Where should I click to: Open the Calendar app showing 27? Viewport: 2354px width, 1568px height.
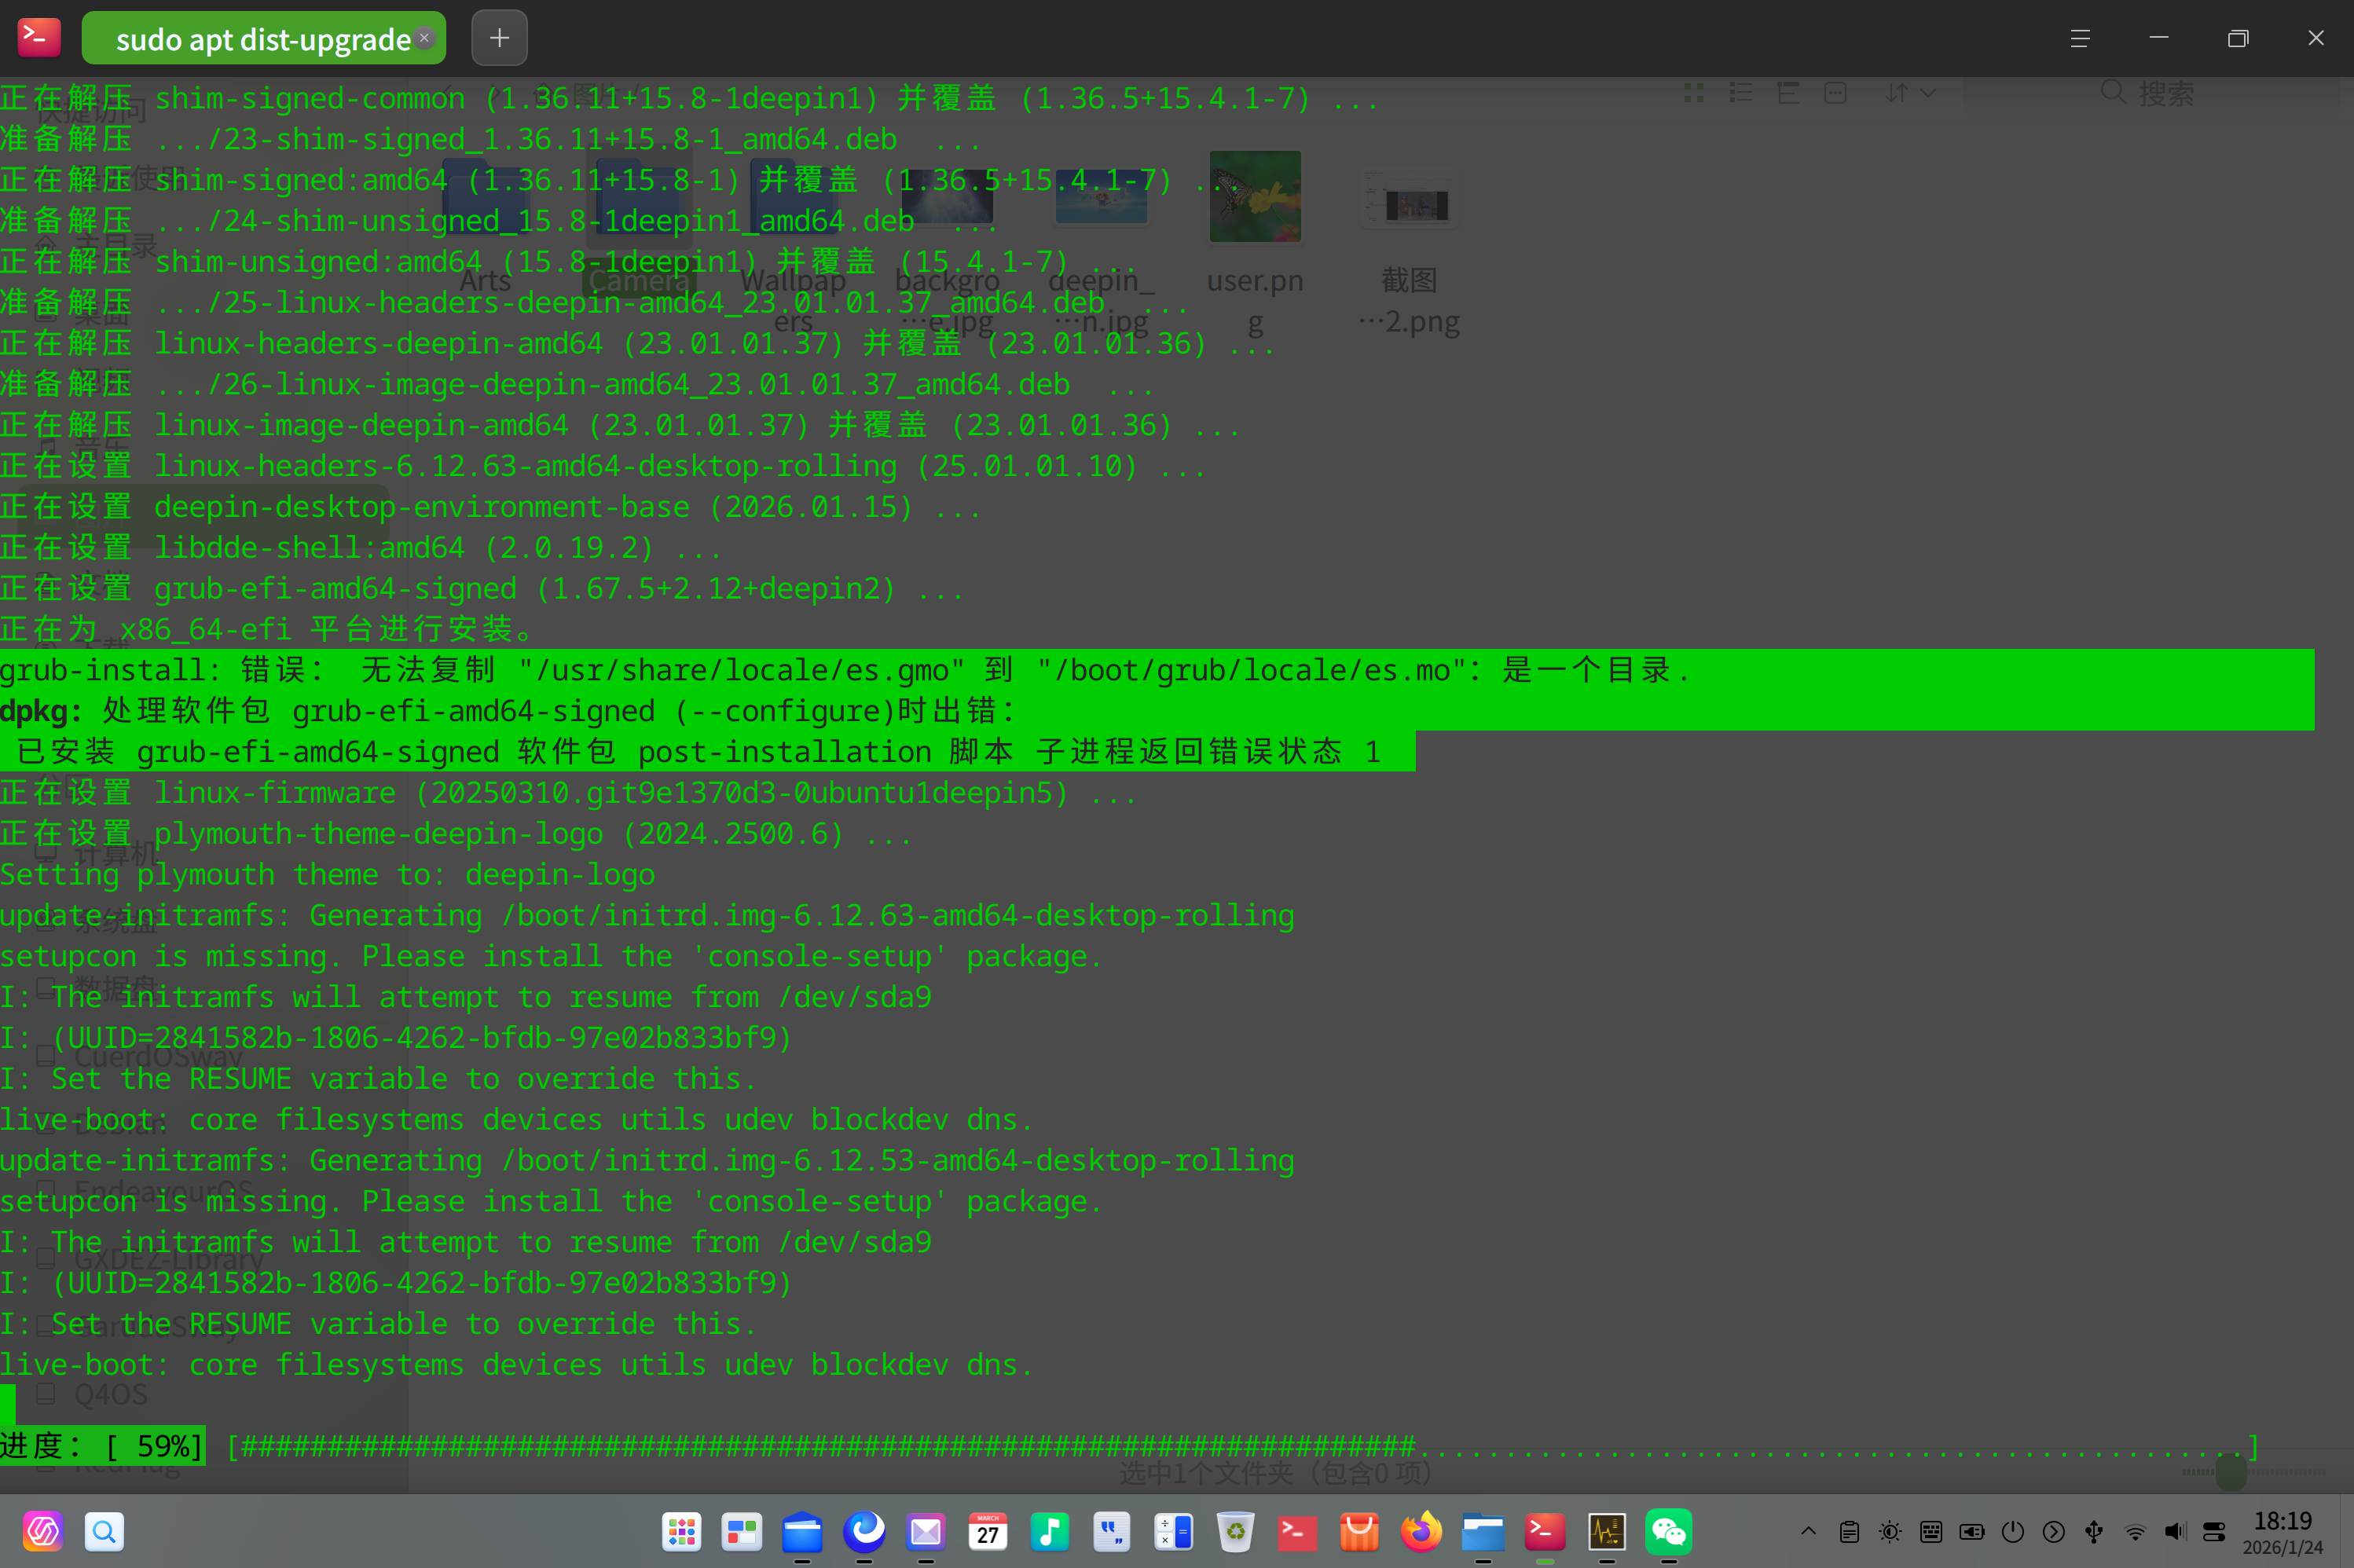click(988, 1531)
